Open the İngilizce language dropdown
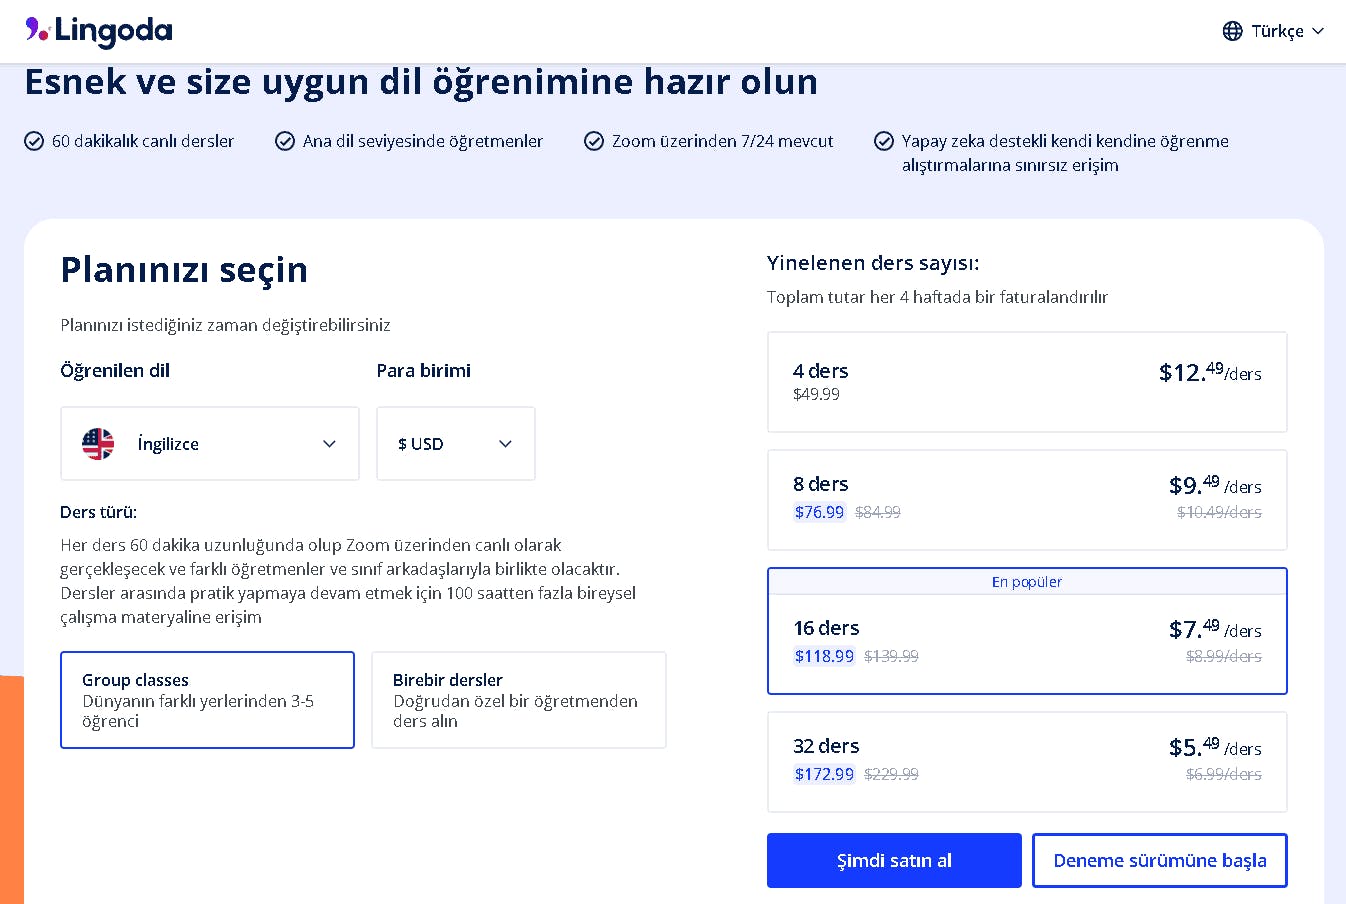This screenshot has height=904, width=1346. 210,444
